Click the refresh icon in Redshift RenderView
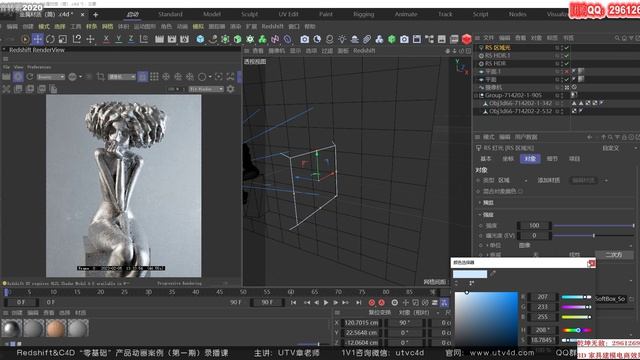 click(30, 77)
